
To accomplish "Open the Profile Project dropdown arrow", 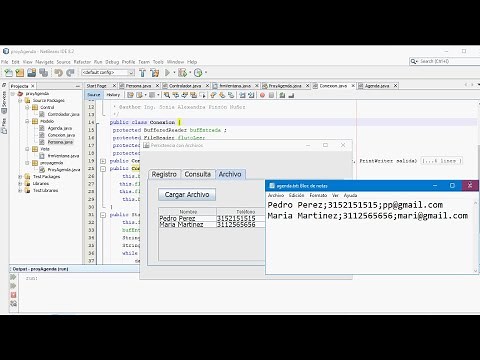I will [x=206, y=72].
